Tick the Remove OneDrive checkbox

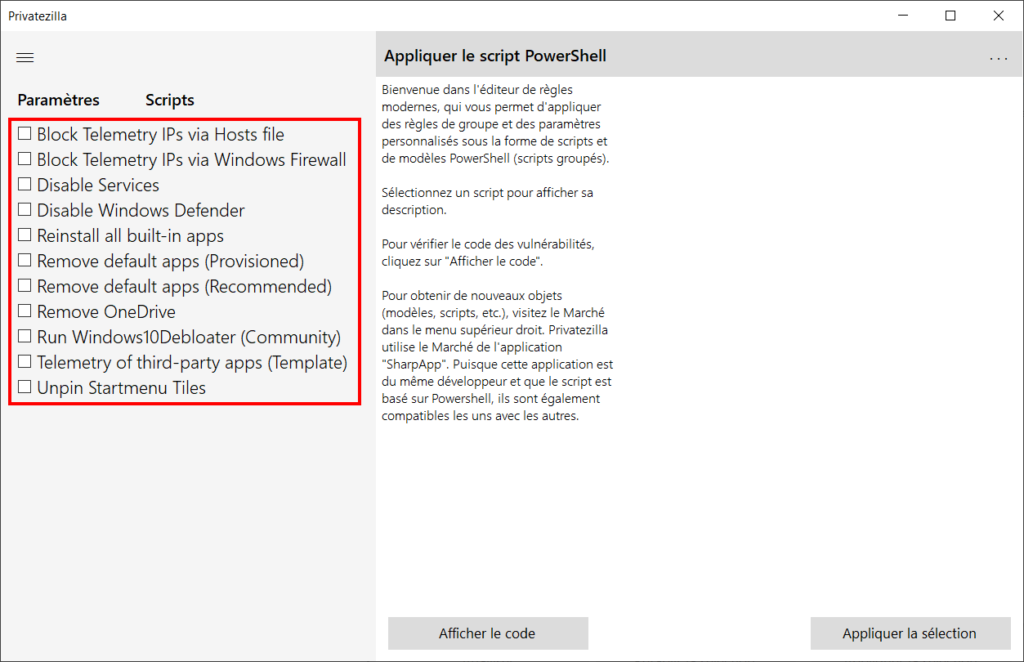click(25, 311)
